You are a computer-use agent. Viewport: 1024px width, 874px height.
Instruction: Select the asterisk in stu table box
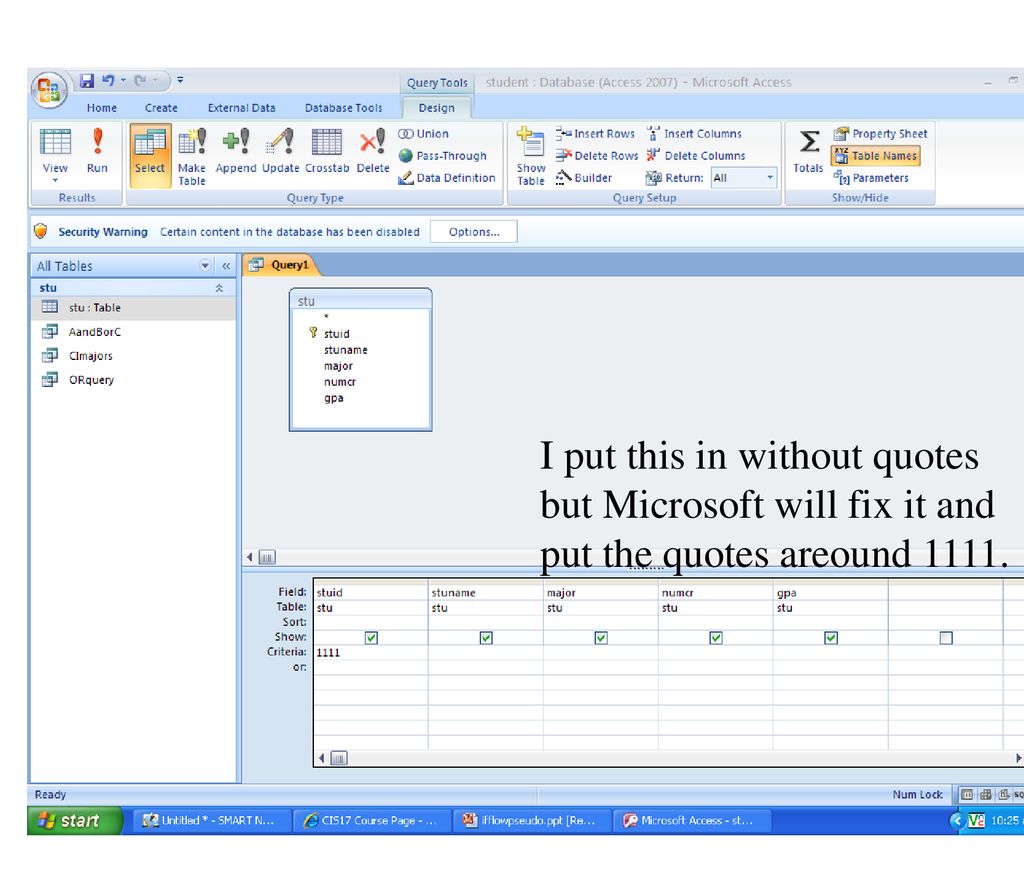coord(327,317)
